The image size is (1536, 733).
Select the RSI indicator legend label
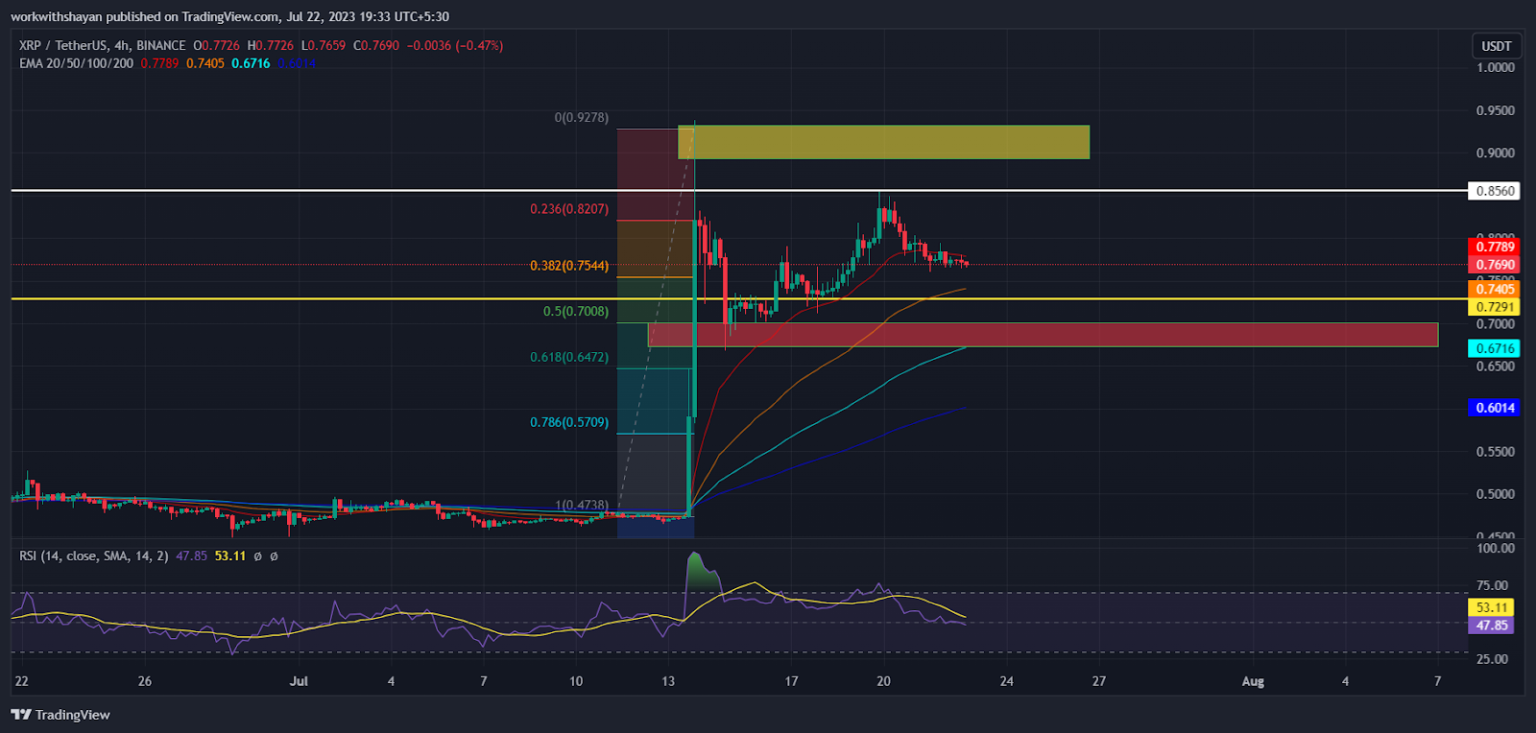point(90,555)
